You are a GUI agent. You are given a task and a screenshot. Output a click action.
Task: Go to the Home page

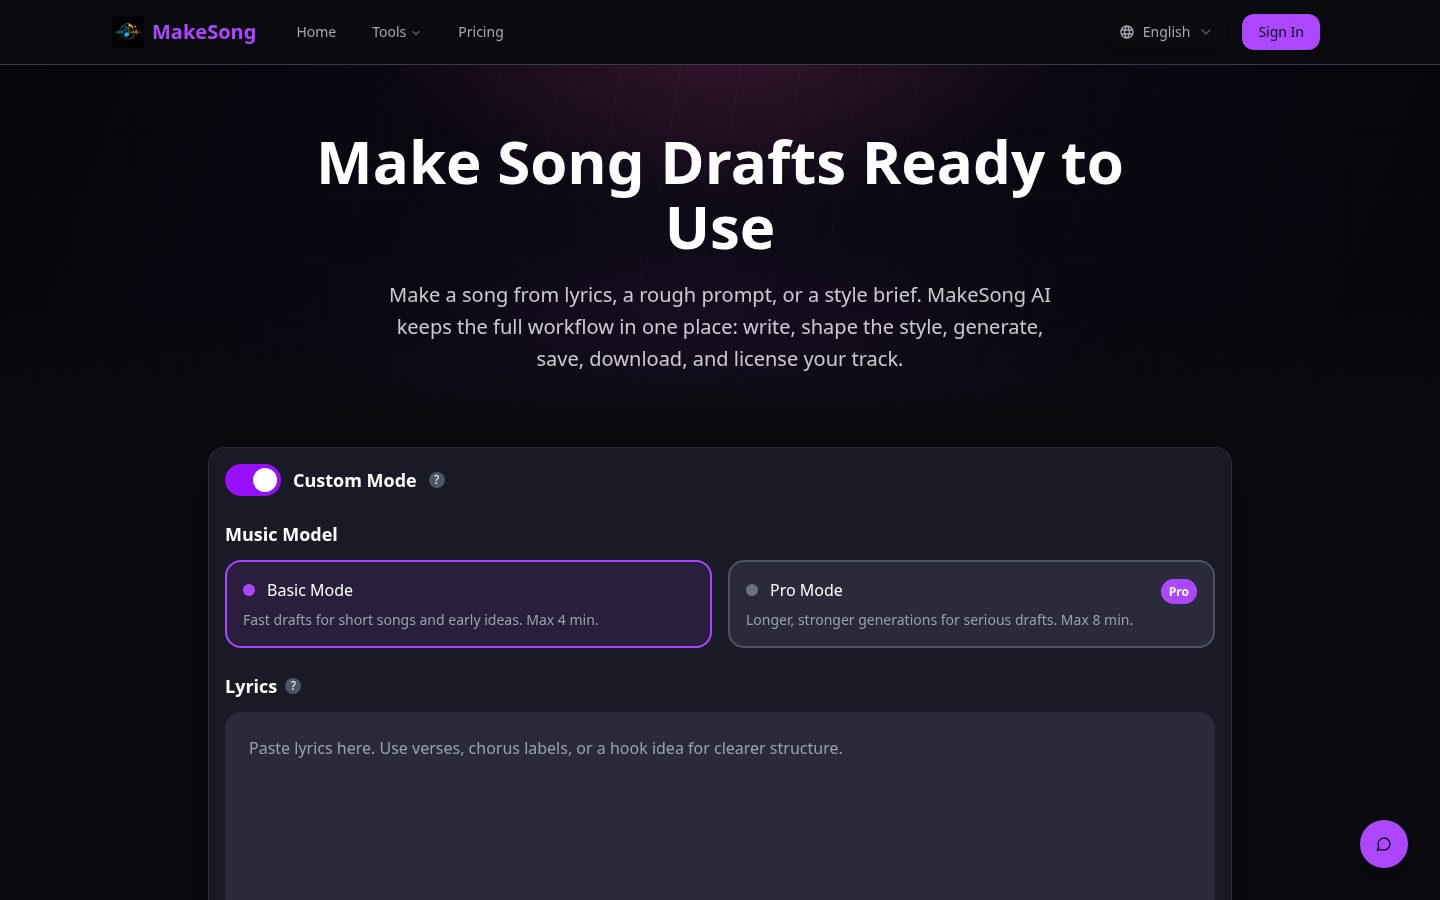coord(316,32)
